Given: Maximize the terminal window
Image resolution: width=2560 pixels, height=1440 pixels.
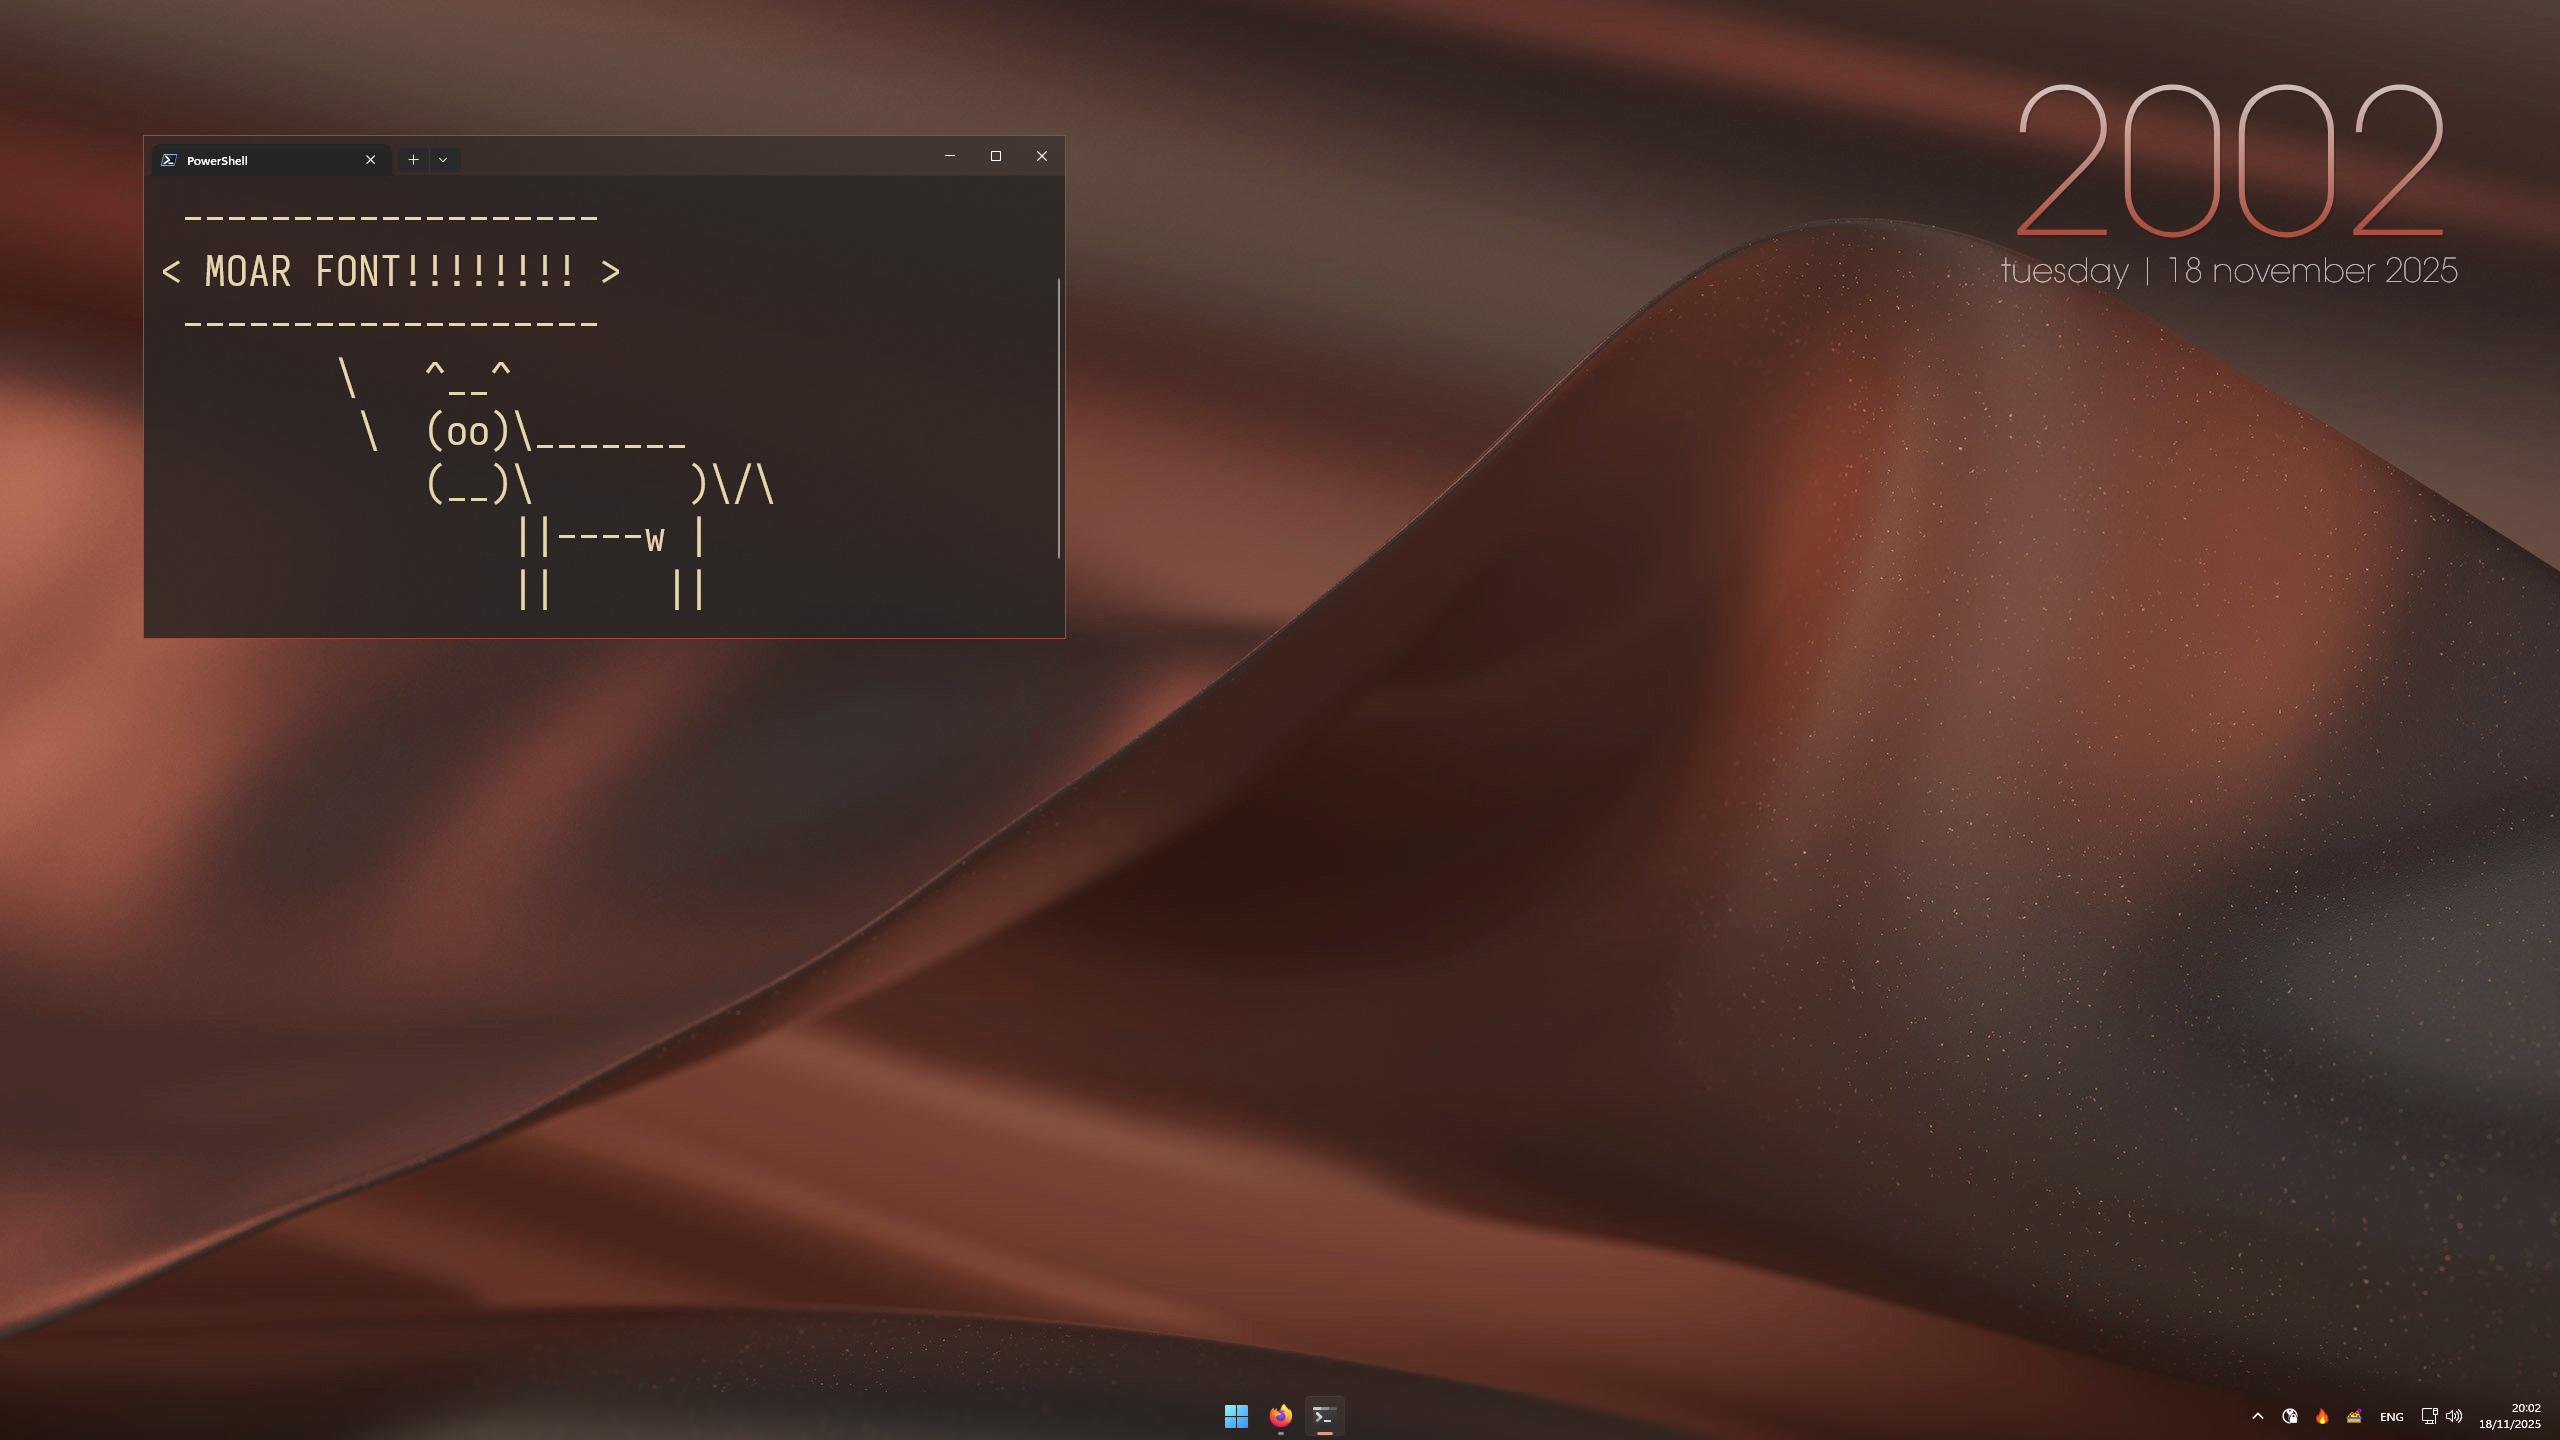Looking at the screenshot, I should pyautogui.click(x=996, y=156).
